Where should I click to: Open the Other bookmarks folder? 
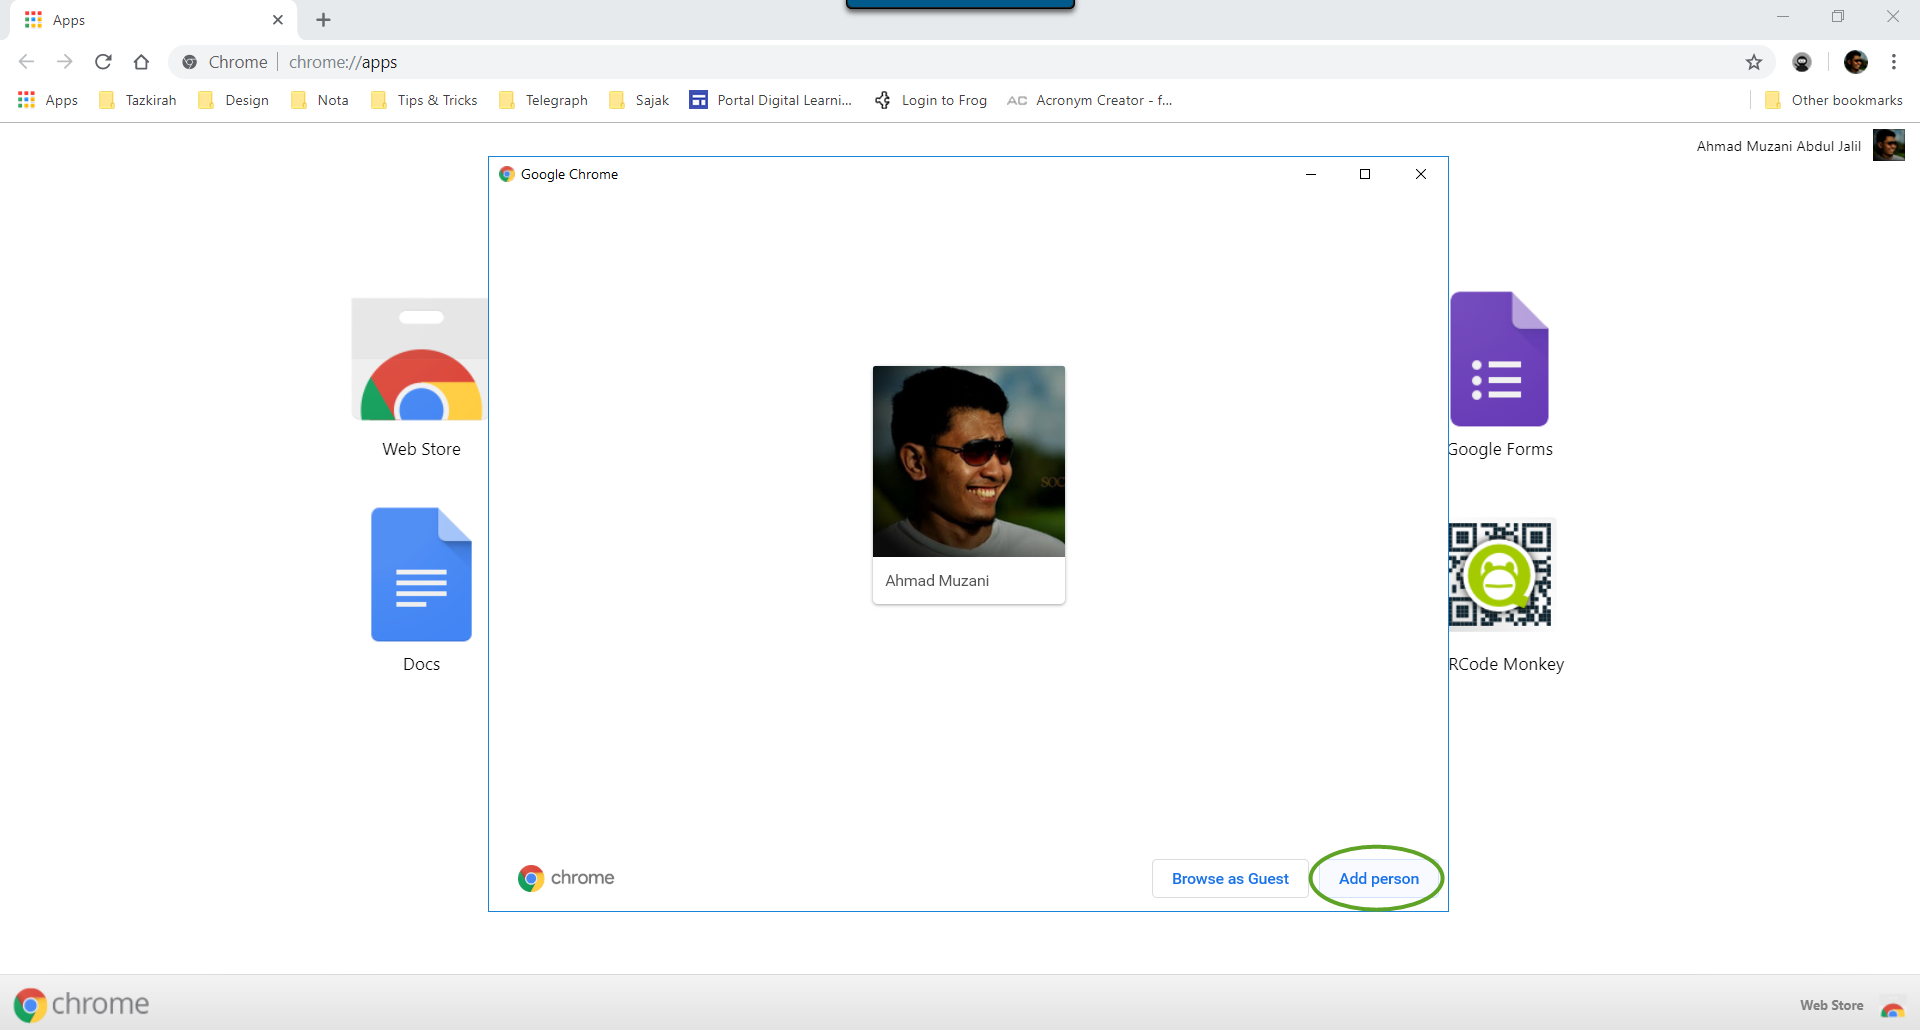click(x=1833, y=100)
